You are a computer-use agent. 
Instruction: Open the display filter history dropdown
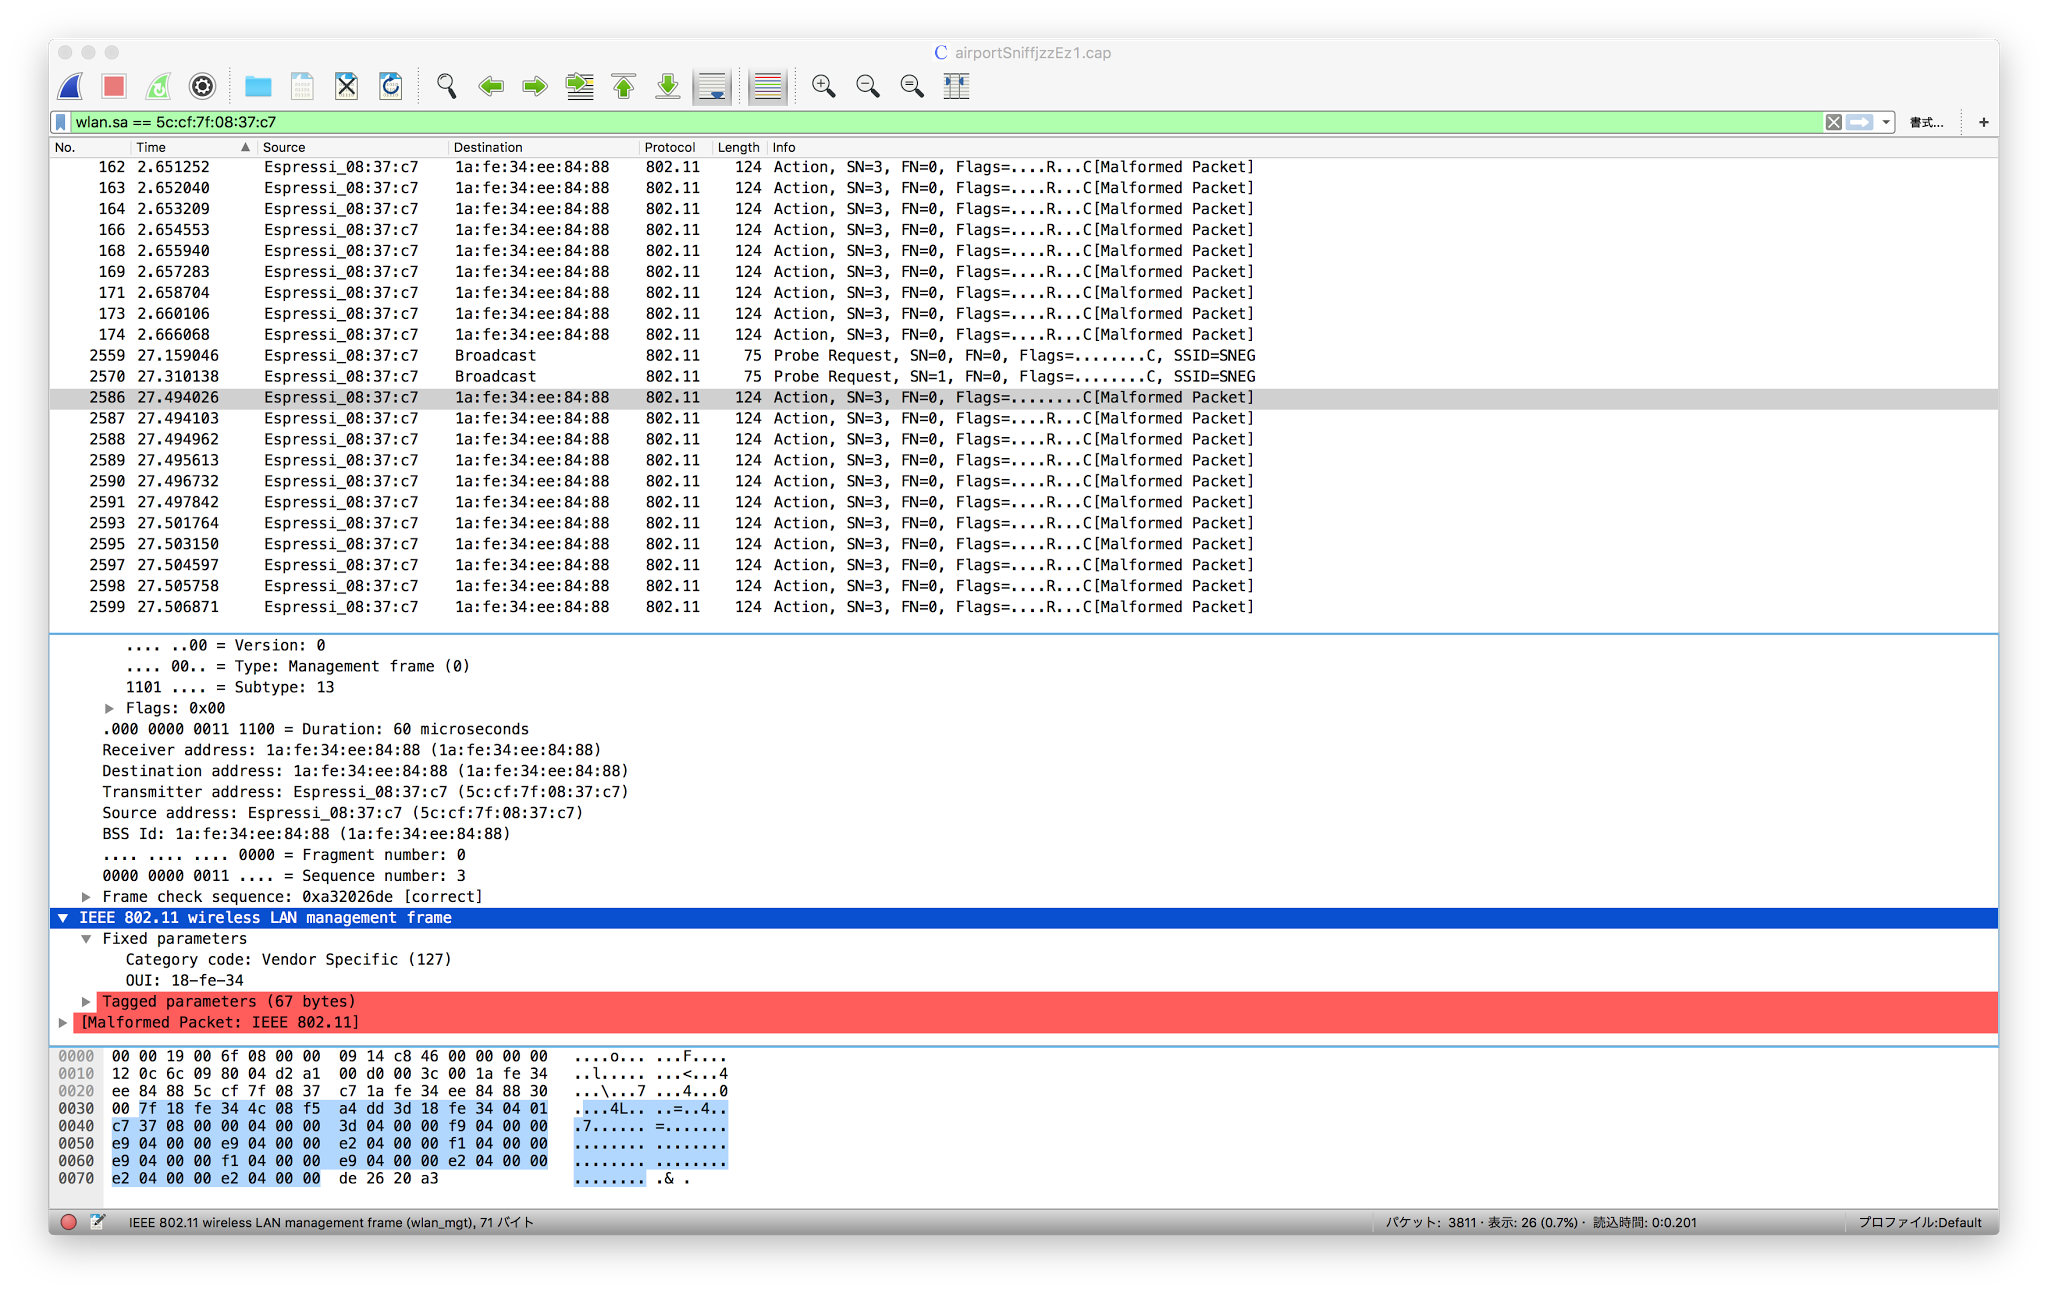tap(1886, 122)
